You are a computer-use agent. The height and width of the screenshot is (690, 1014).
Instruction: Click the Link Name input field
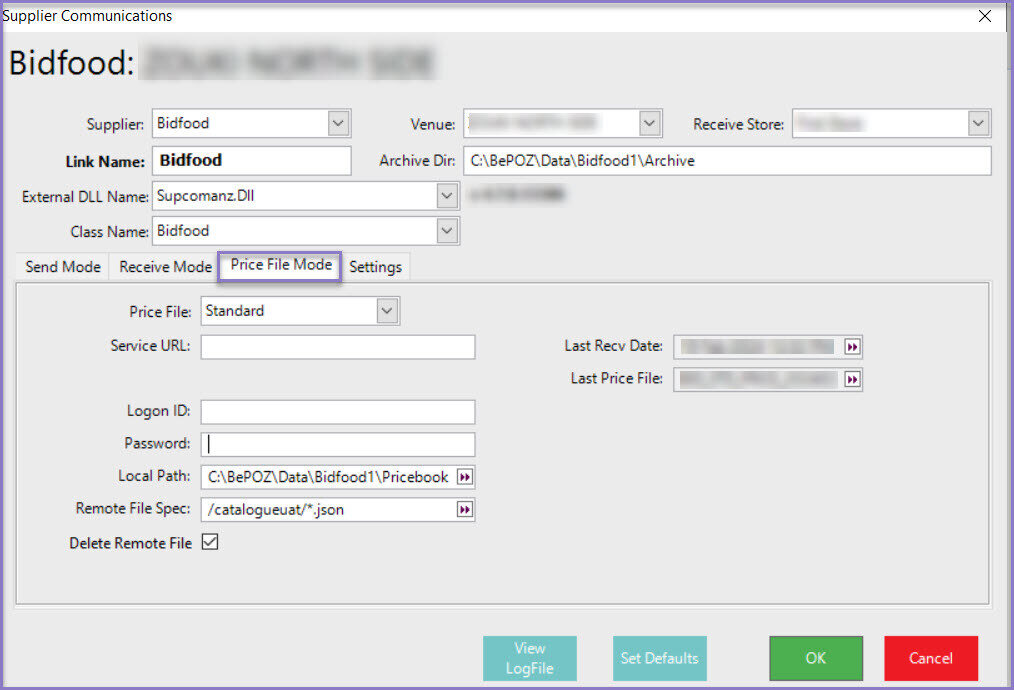[x=252, y=160]
